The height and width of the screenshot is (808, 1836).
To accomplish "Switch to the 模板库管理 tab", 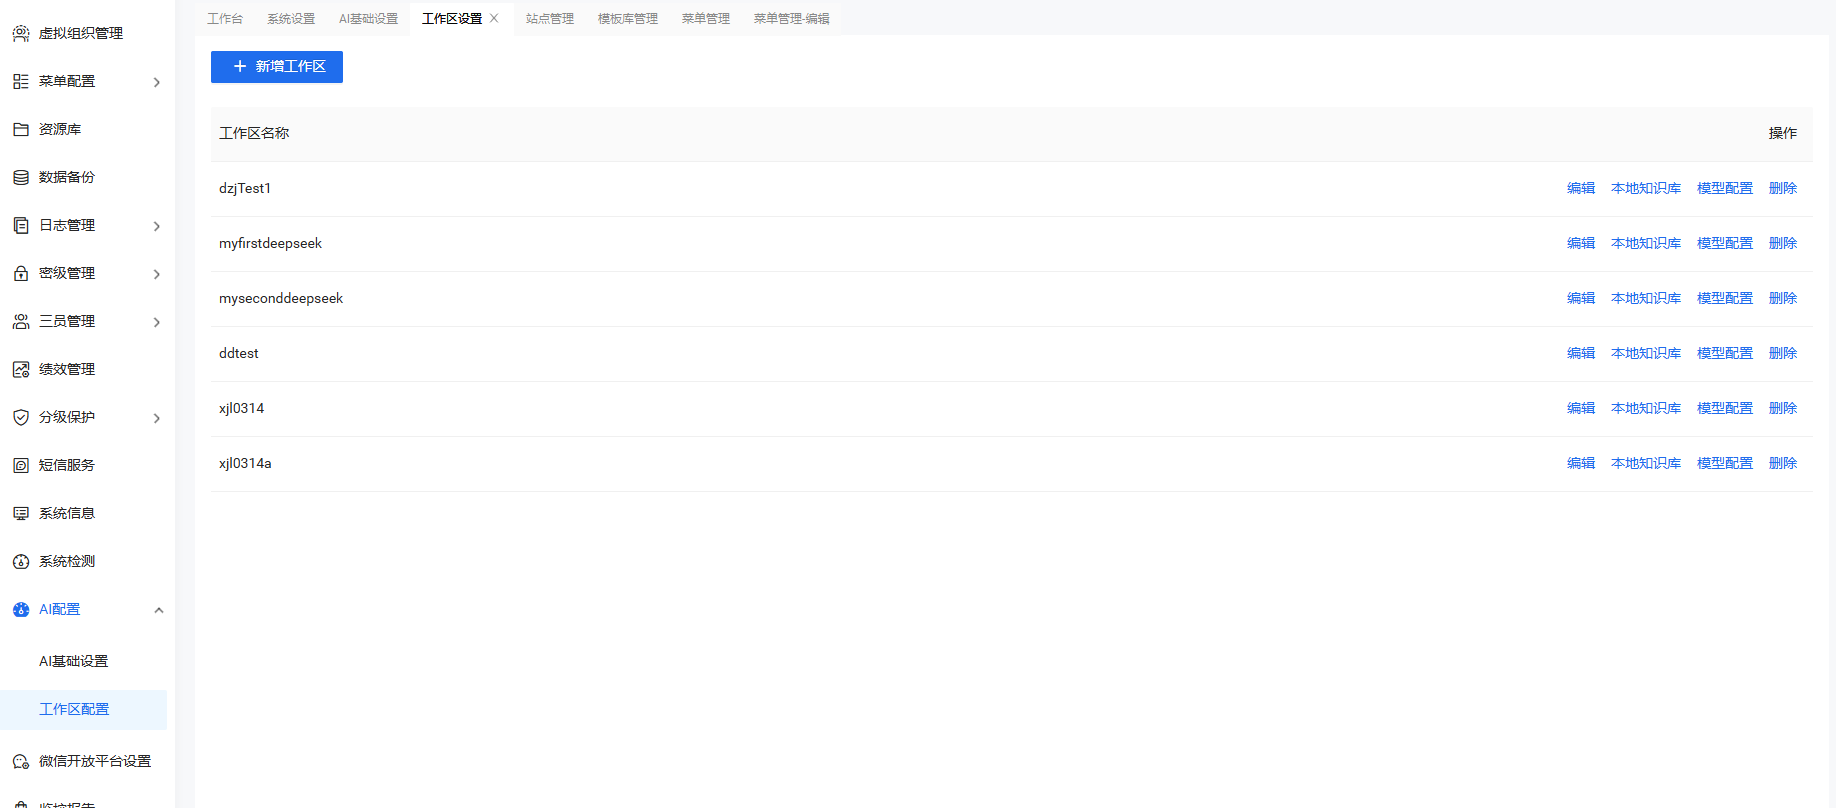I will (628, 19).
